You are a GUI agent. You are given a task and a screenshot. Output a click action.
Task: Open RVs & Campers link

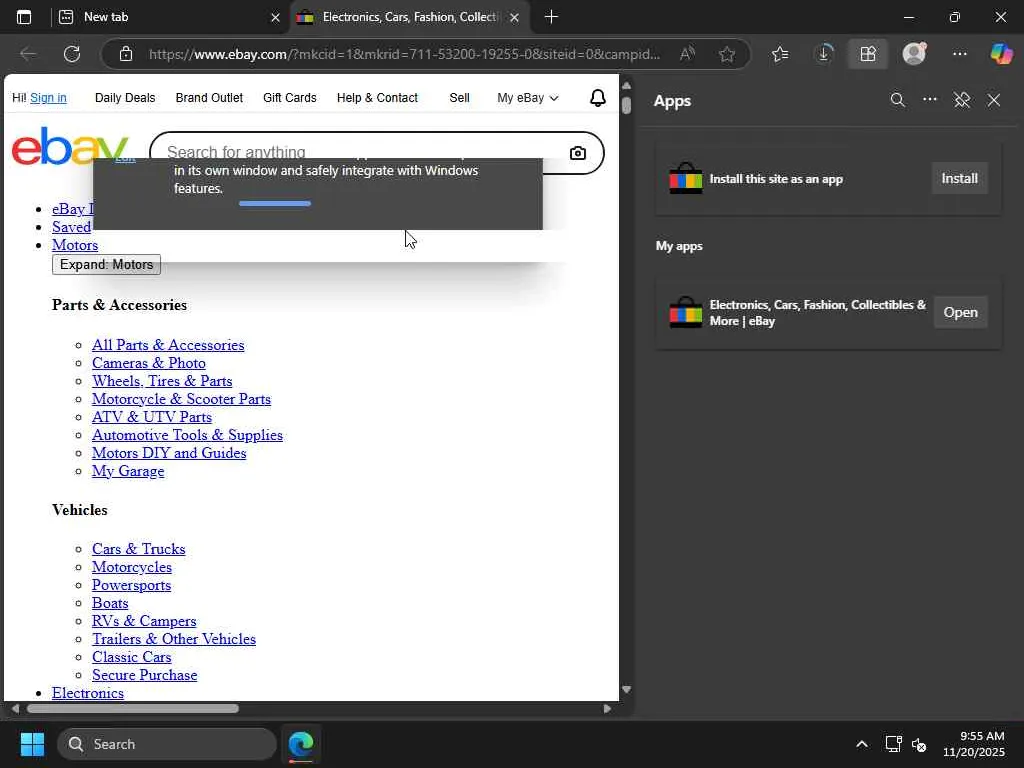pos(144,621)
